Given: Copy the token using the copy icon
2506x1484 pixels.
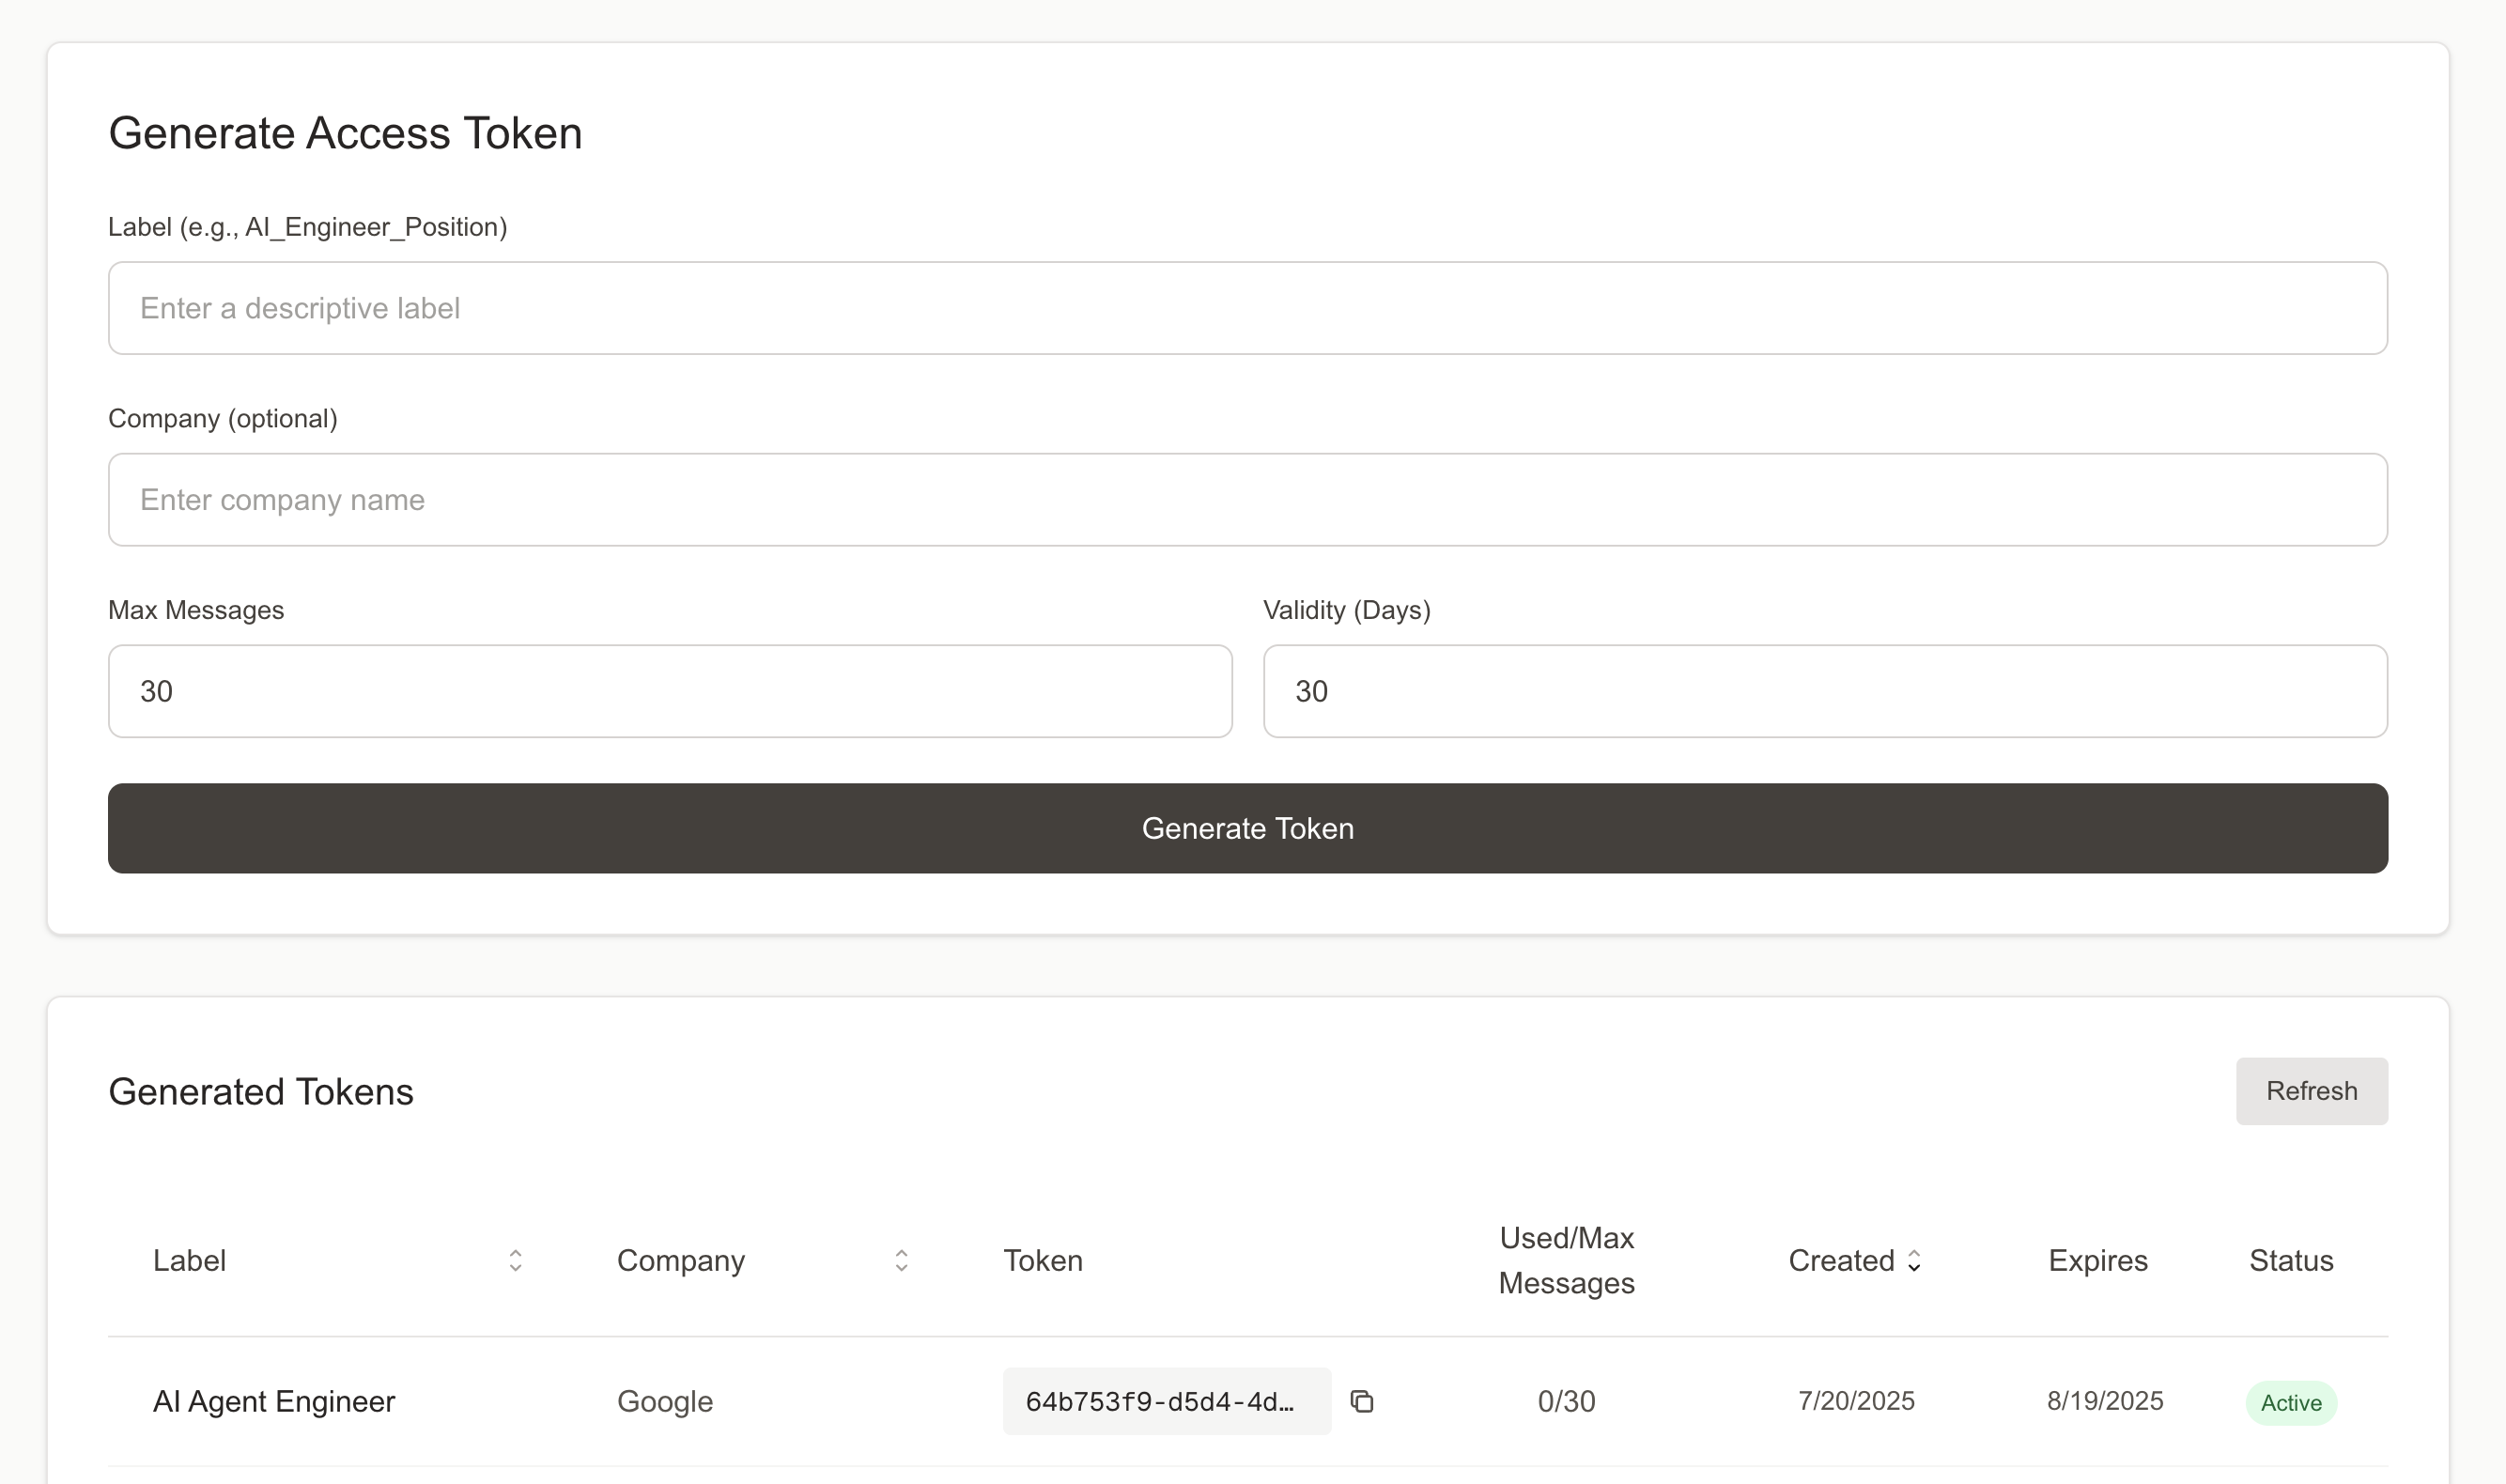Looking at the screenshot, I should tap(1361, 1401).
